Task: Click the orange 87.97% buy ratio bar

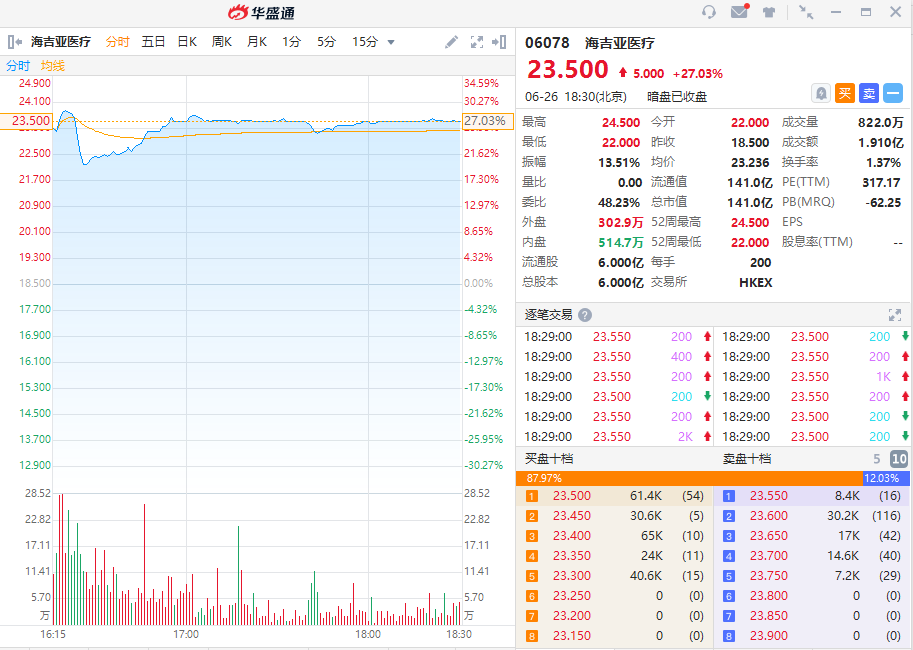Action: [x=689, y=478]
